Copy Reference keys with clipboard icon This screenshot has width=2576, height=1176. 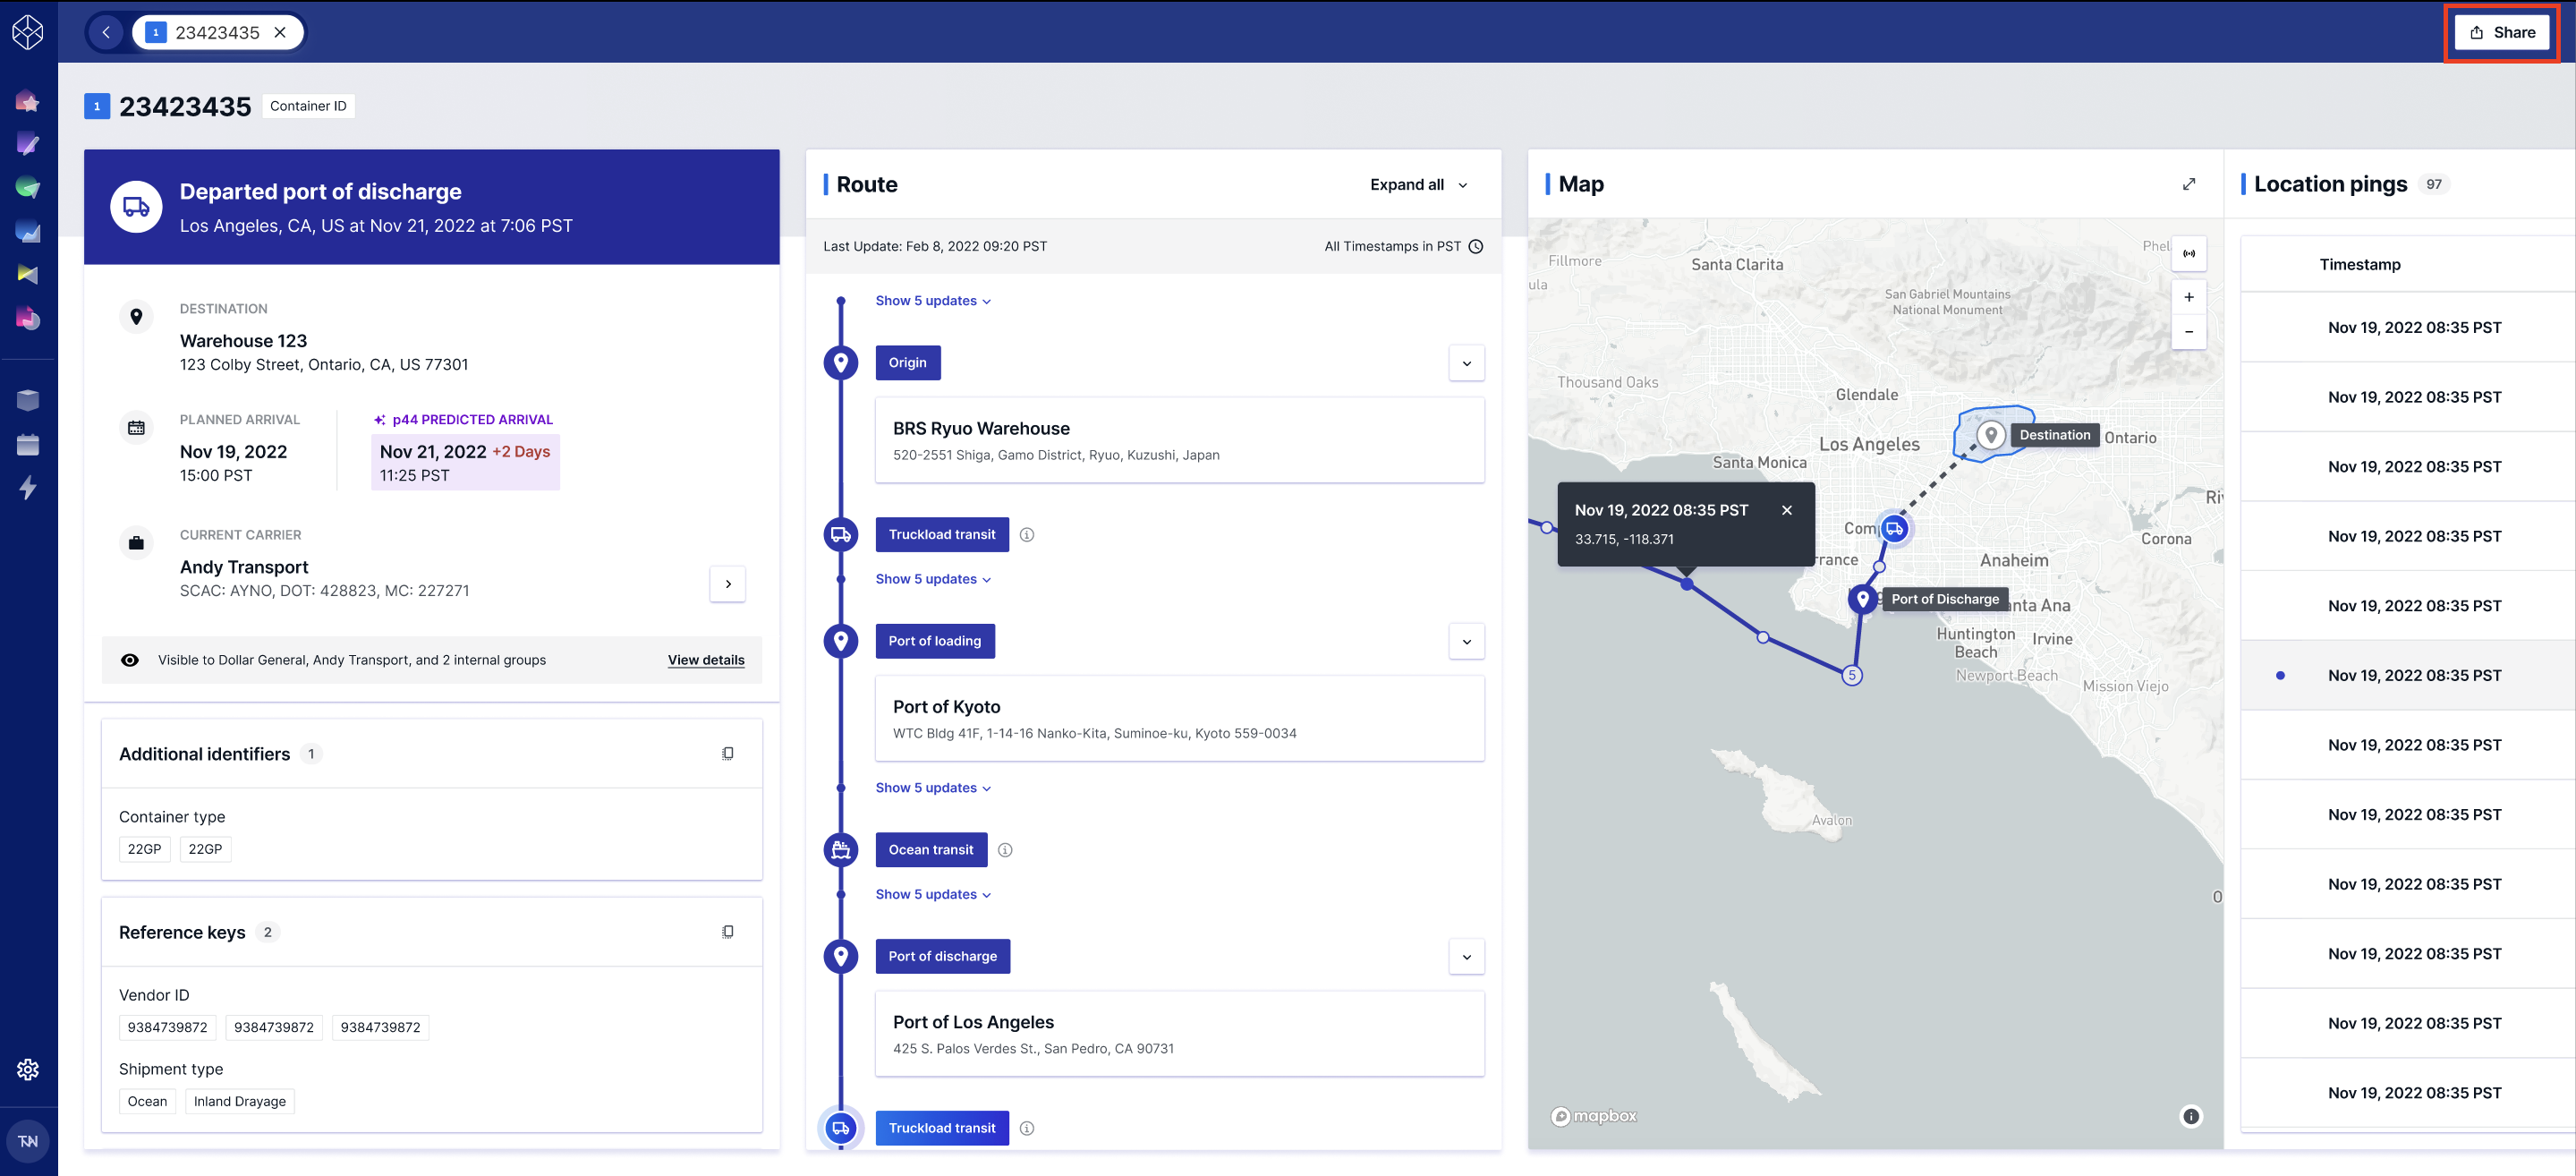tap(728, 932)
